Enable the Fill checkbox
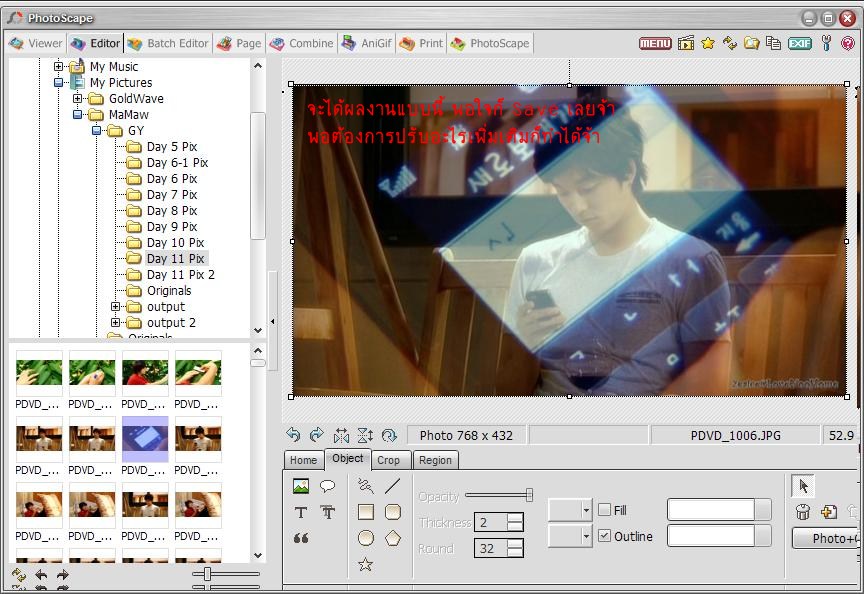Viewport: 864px width, 594px height. 604,510
